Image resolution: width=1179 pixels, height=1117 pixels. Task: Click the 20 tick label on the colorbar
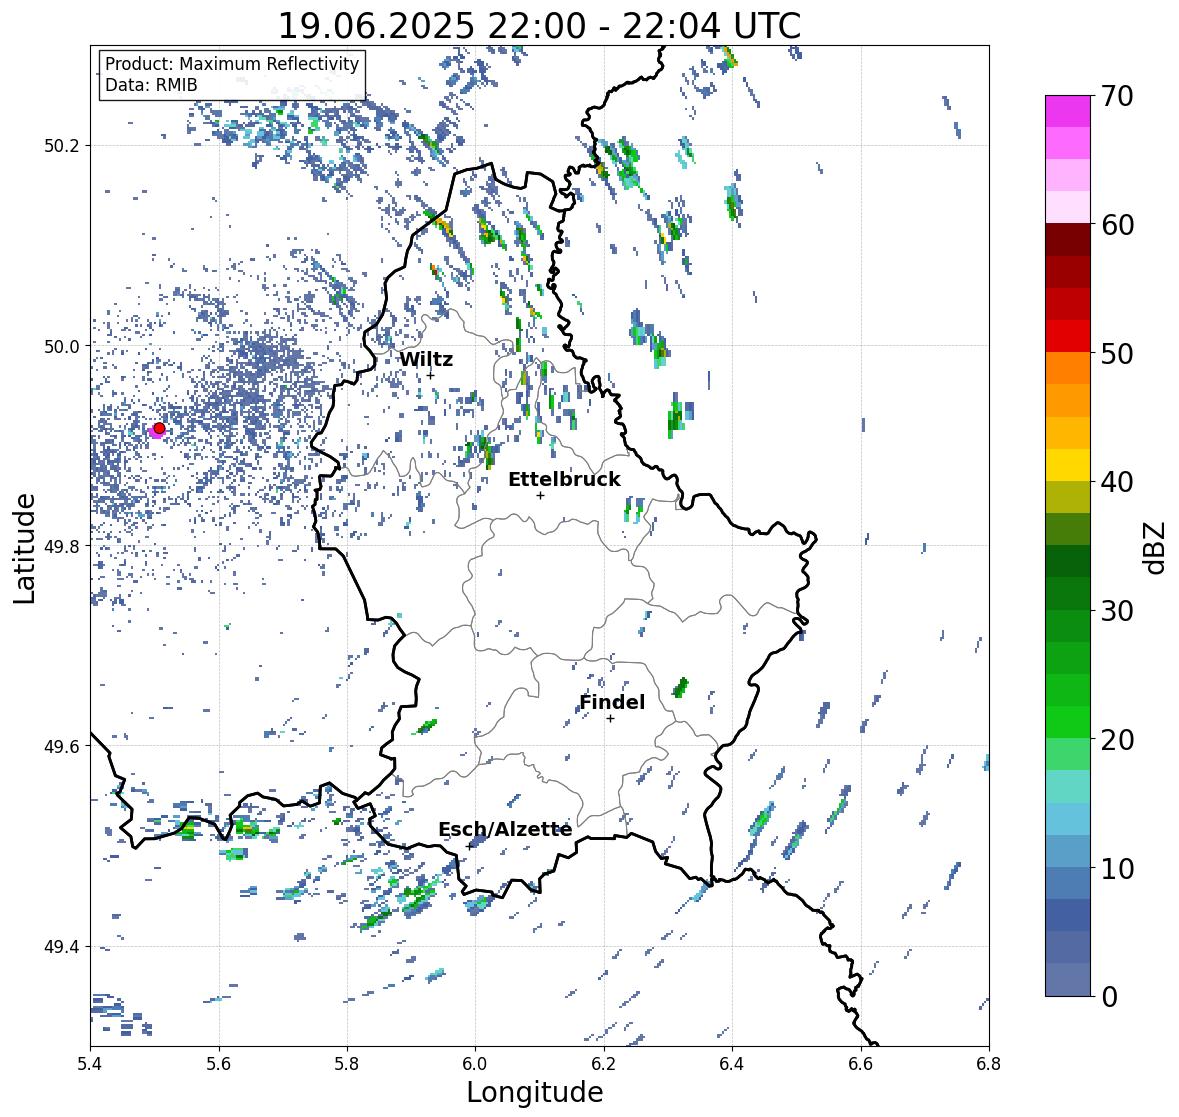click(1117, 739)
